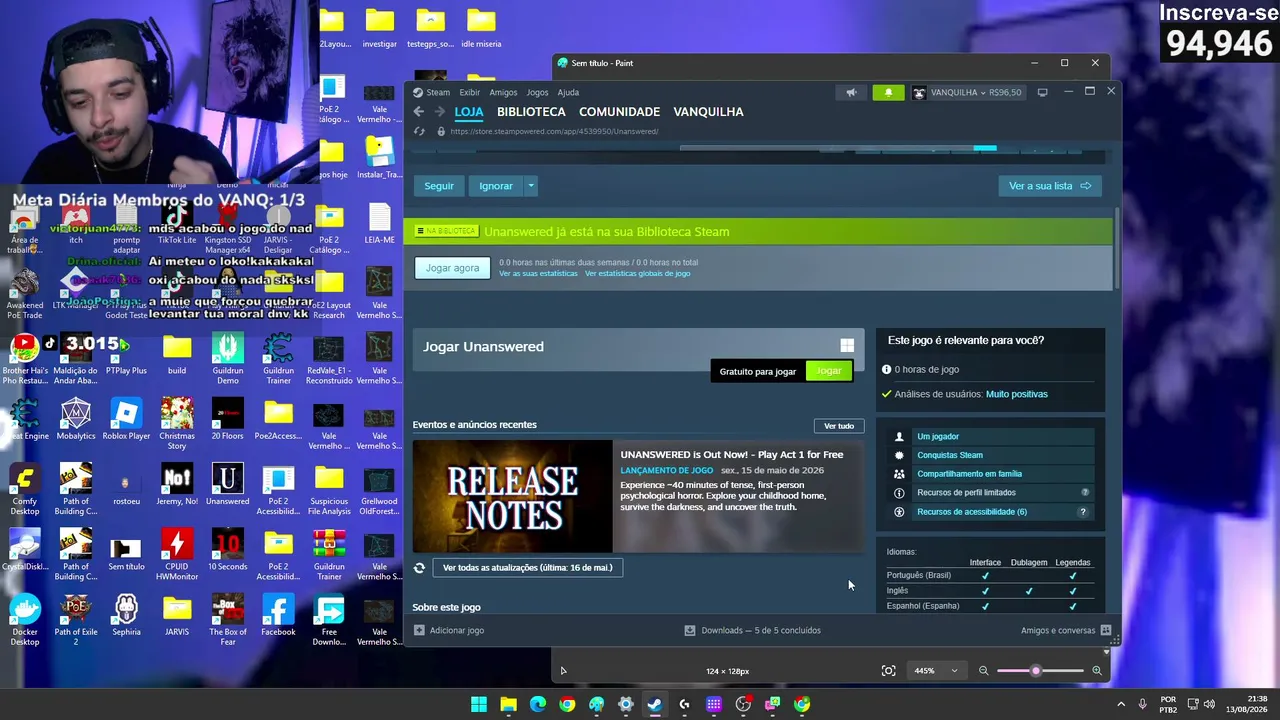Click Ver tudo events button
The width and height of the screenshot is (1280, 720).
point(839,426)
